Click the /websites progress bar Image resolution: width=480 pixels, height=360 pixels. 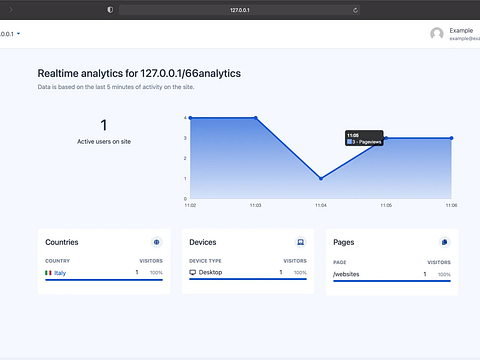392,281
